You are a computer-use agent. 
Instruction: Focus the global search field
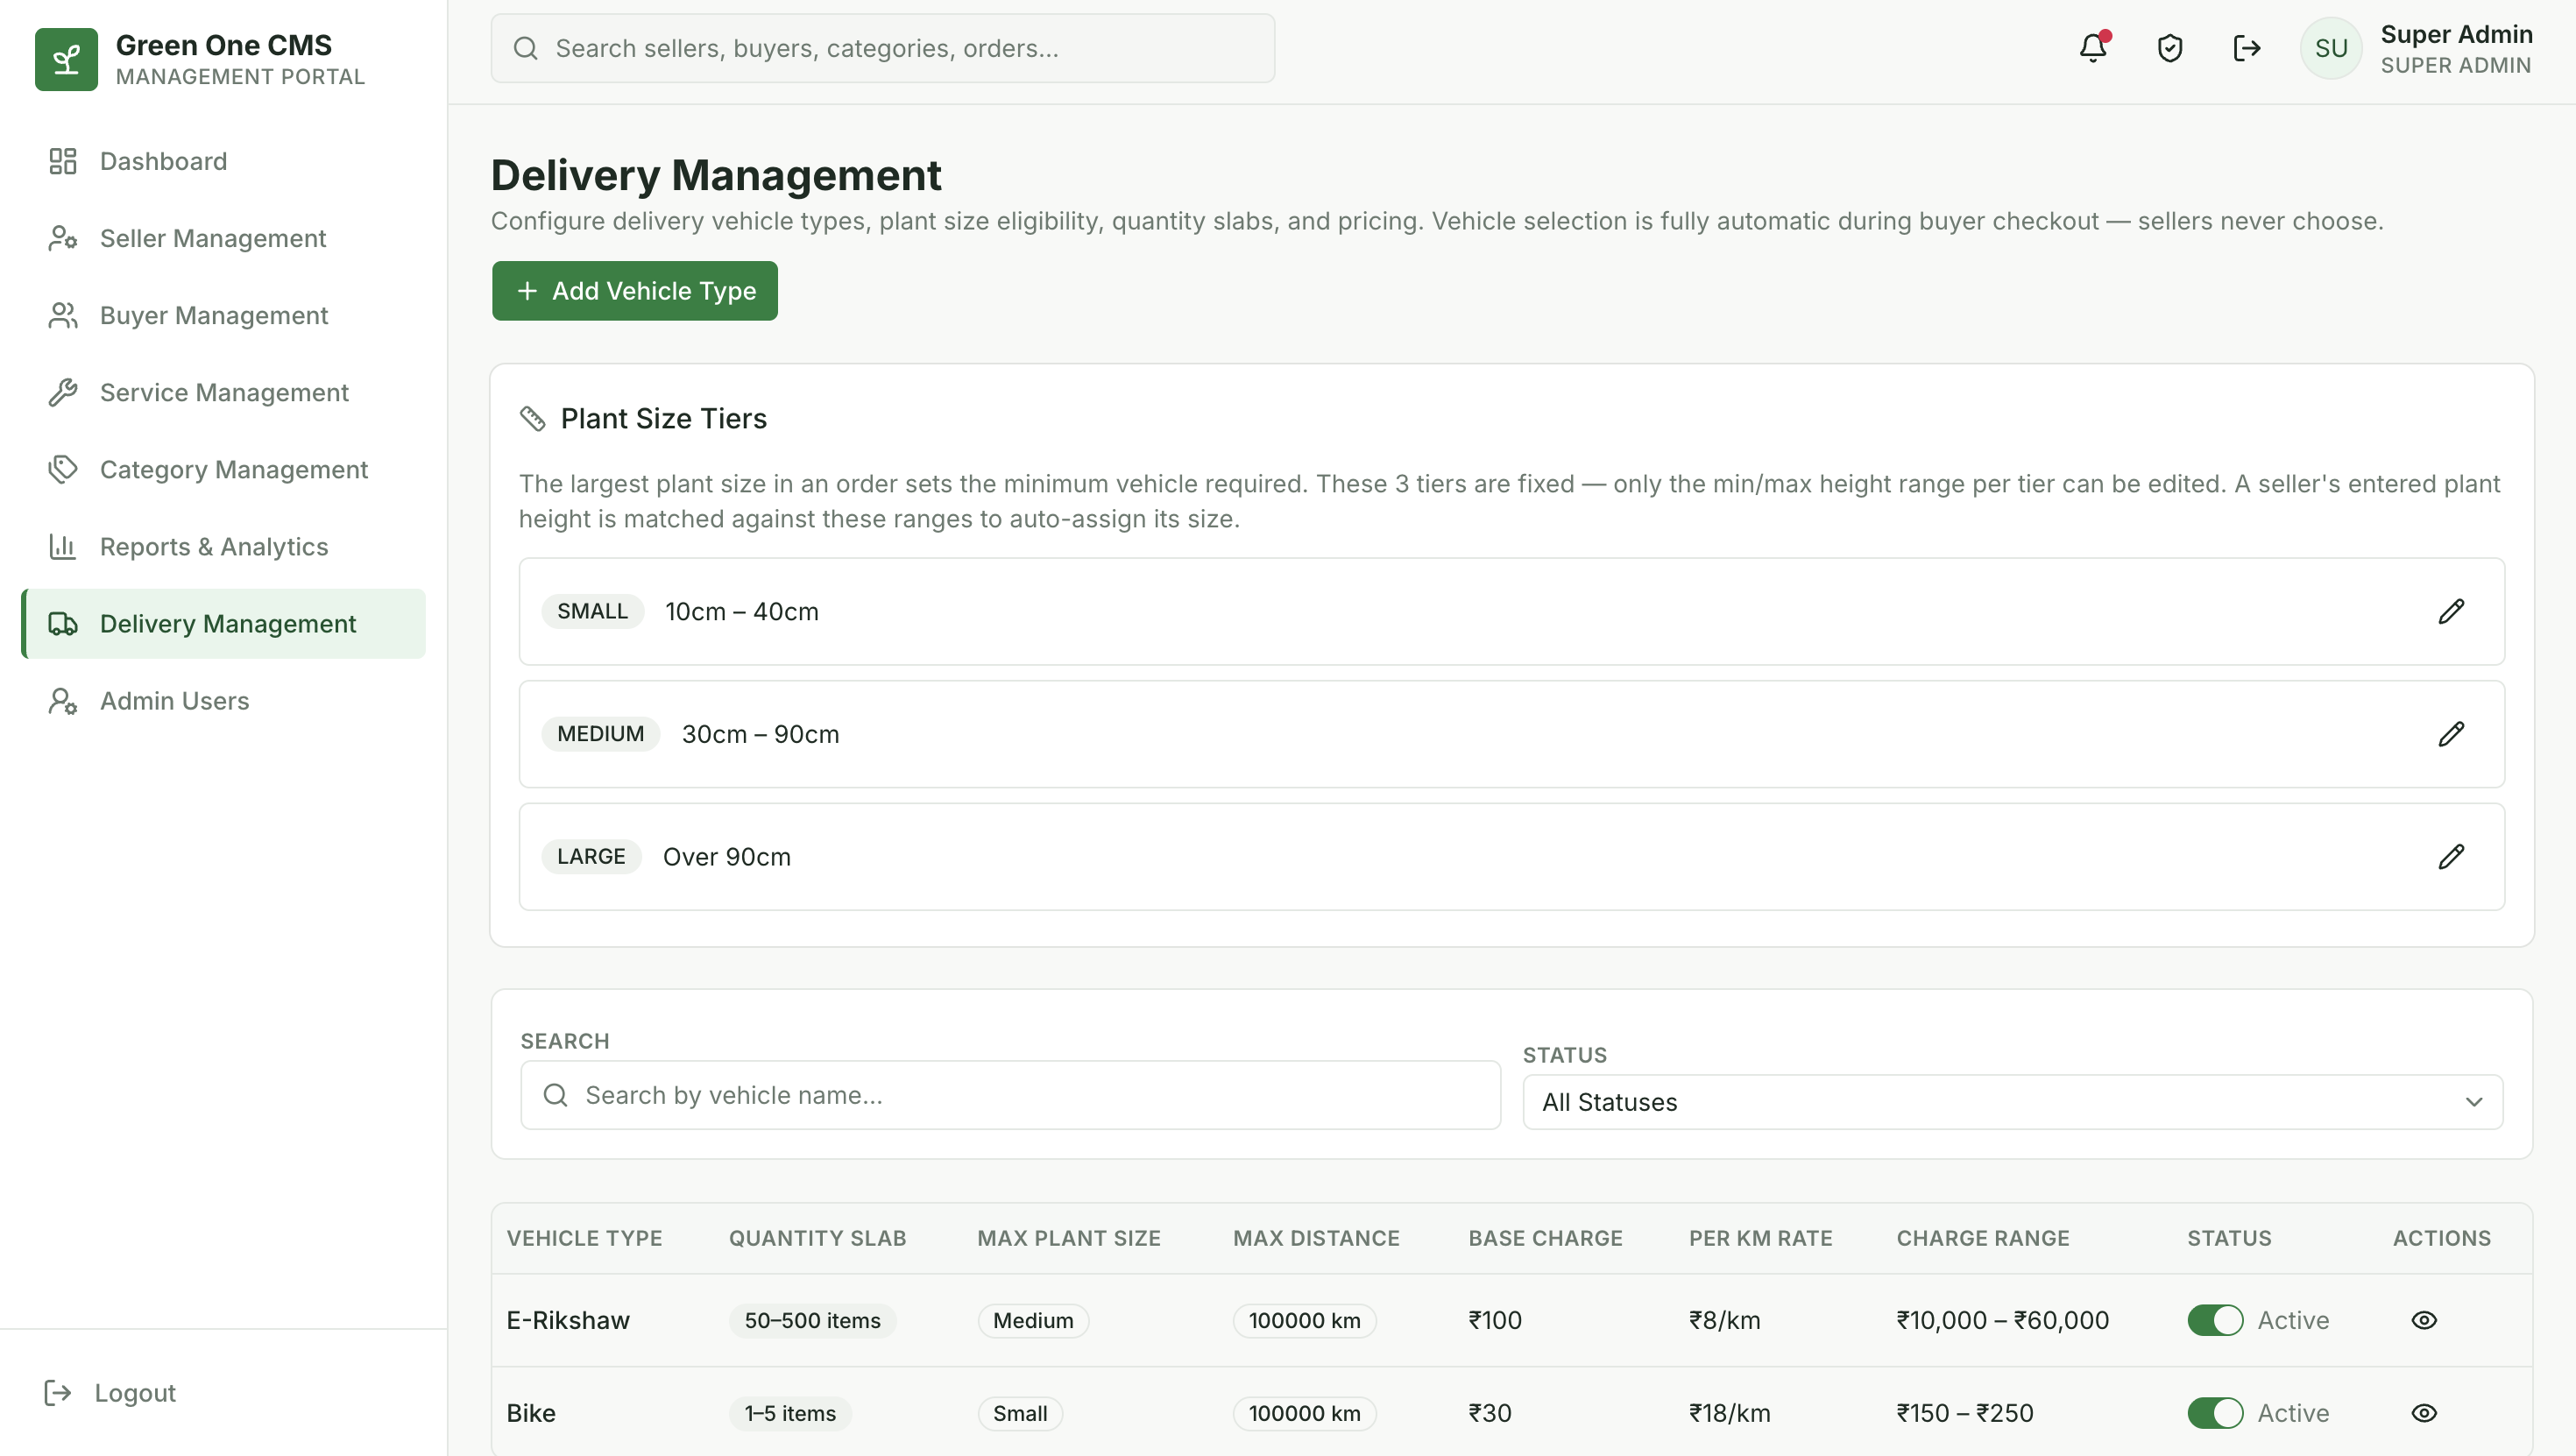click(882, 48)
